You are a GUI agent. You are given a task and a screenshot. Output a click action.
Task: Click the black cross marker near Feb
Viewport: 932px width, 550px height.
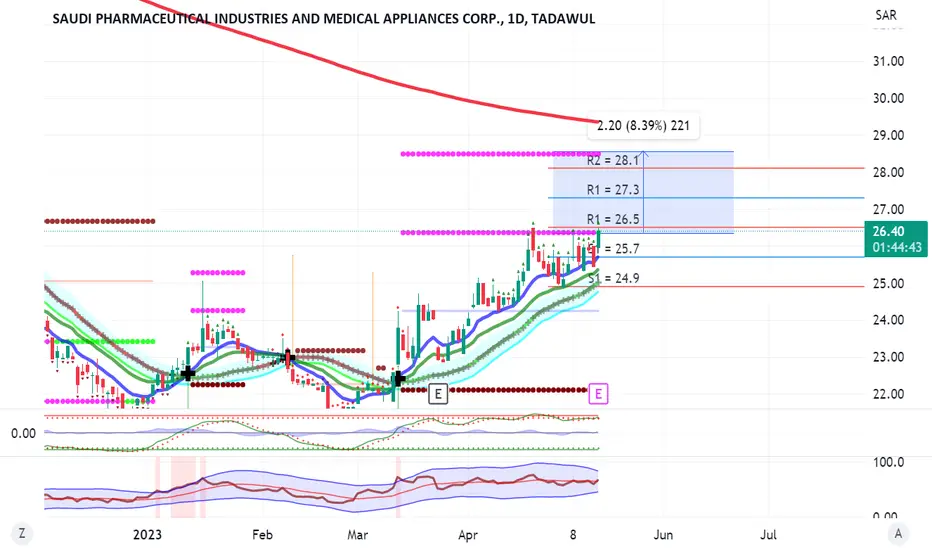click(288, 359)
